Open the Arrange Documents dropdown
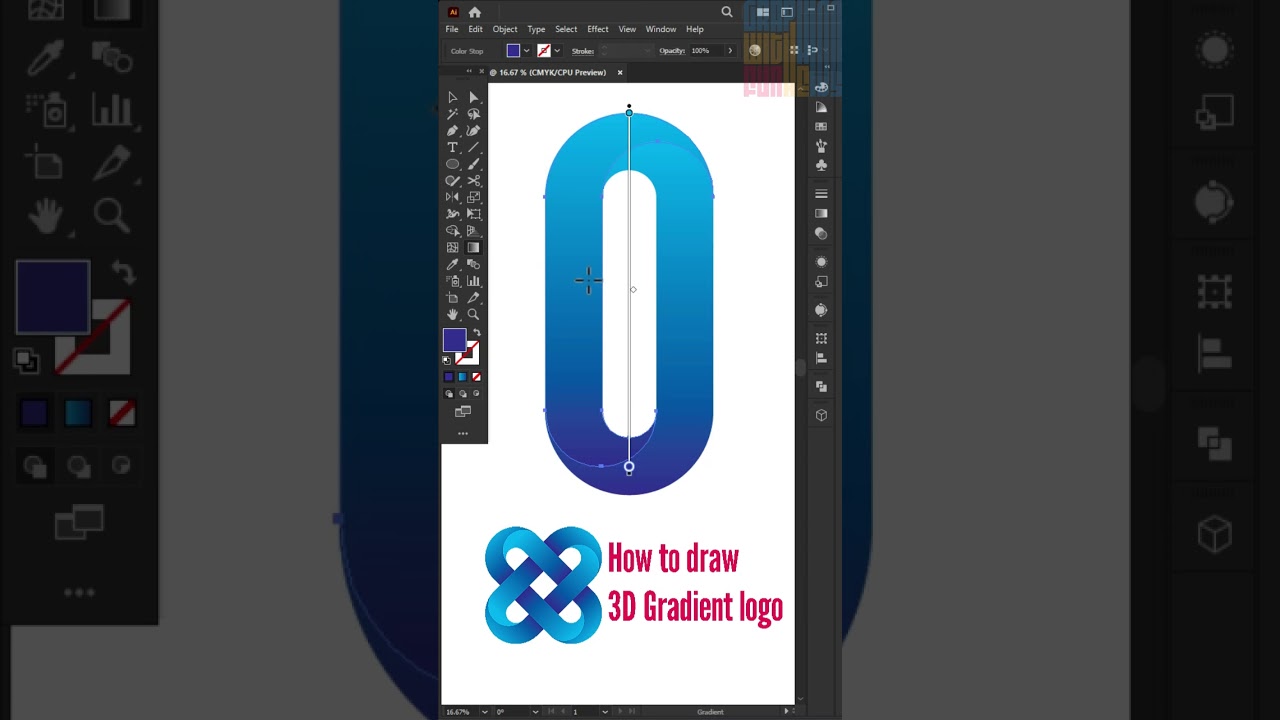This screenshot has height=720, width=1280. point(763,12)
